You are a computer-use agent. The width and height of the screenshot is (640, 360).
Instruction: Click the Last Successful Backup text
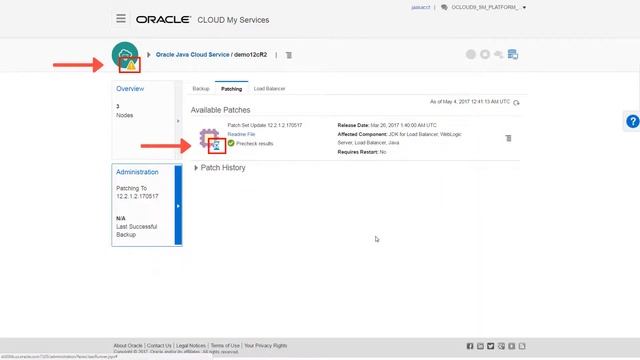[136, 231]
